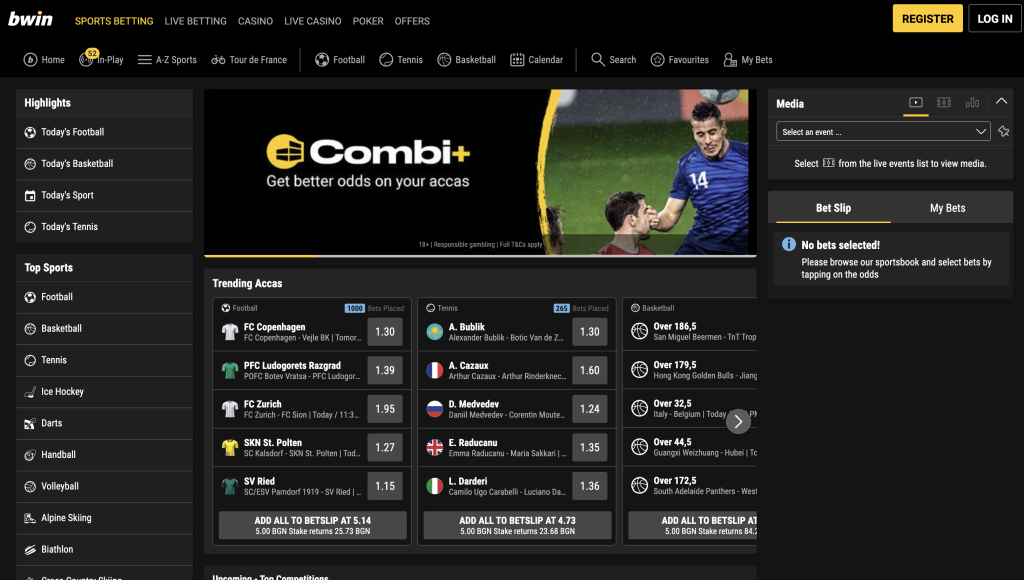Open Volleyball in Top Sports
The width and height of the screenshot is (1024, 580).
[x=104, y=486]
